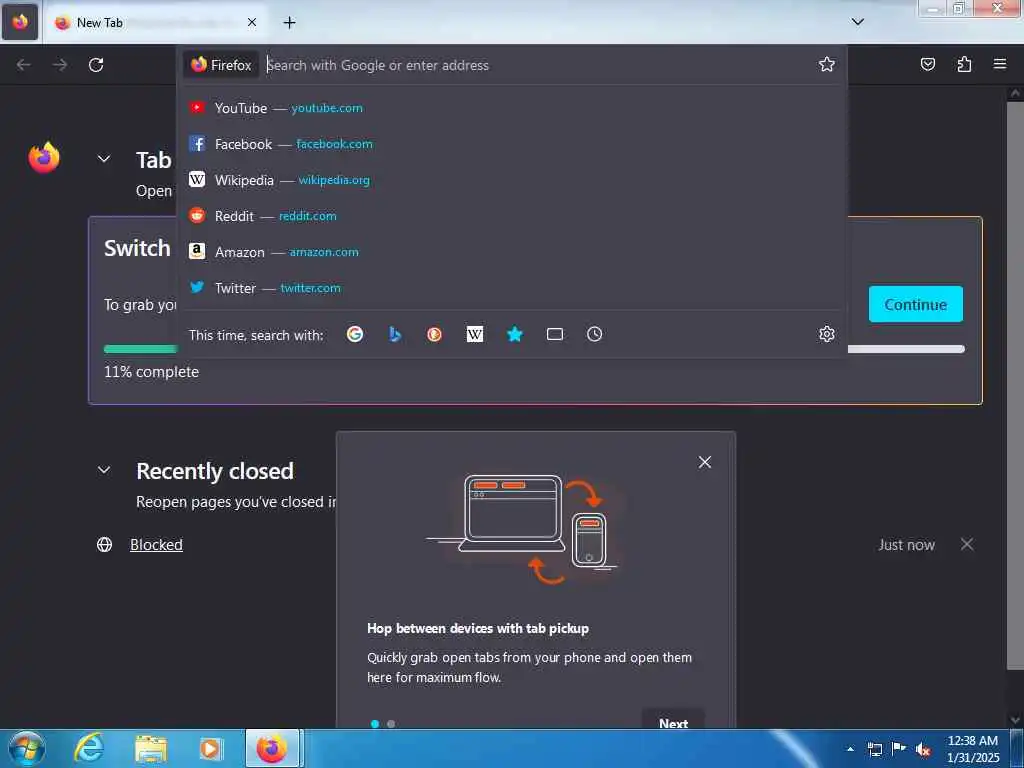Open Firefox View pinned tab icon

click(x=20, y=22)
